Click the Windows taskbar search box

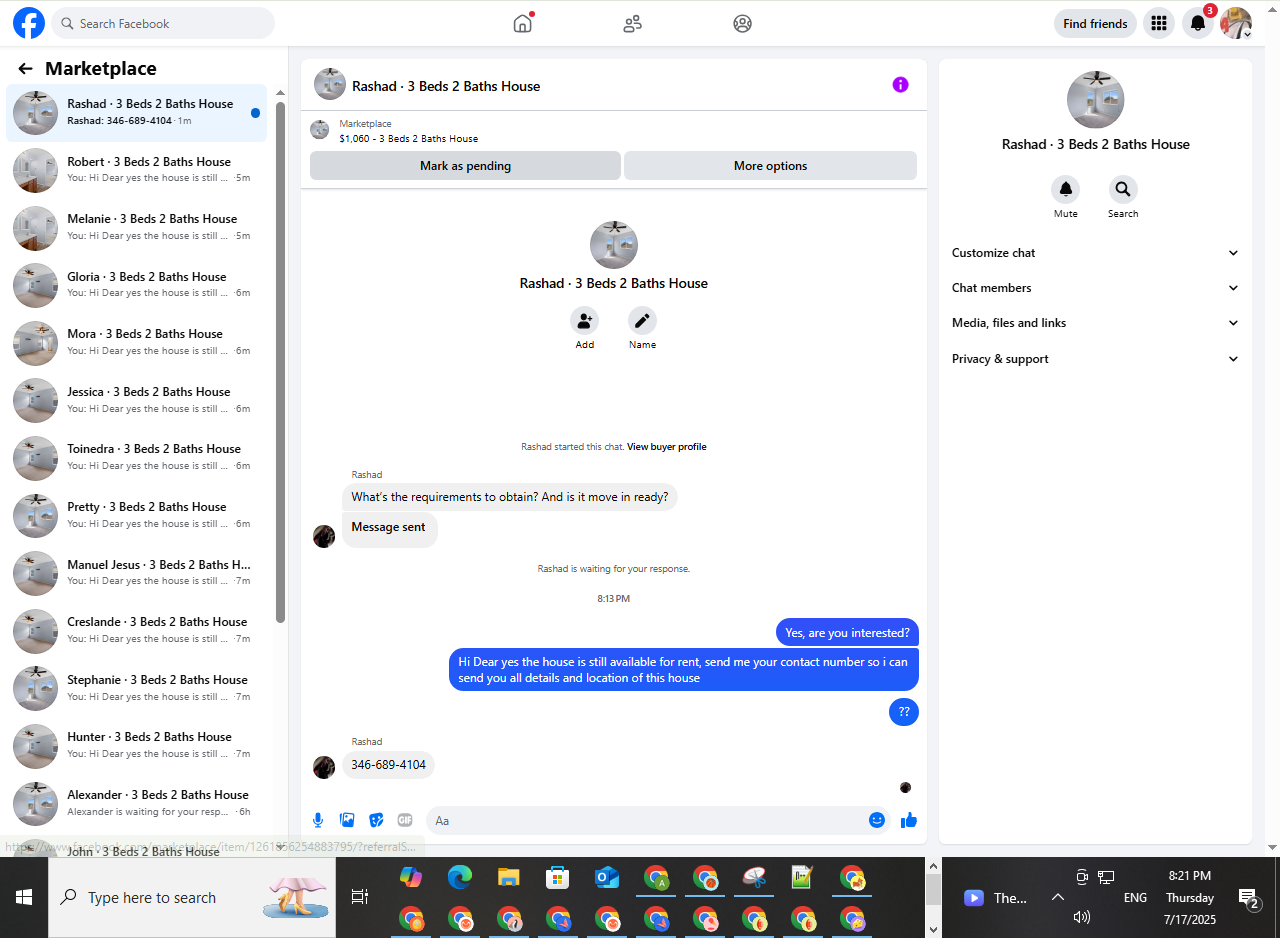[x=192, y=897]
